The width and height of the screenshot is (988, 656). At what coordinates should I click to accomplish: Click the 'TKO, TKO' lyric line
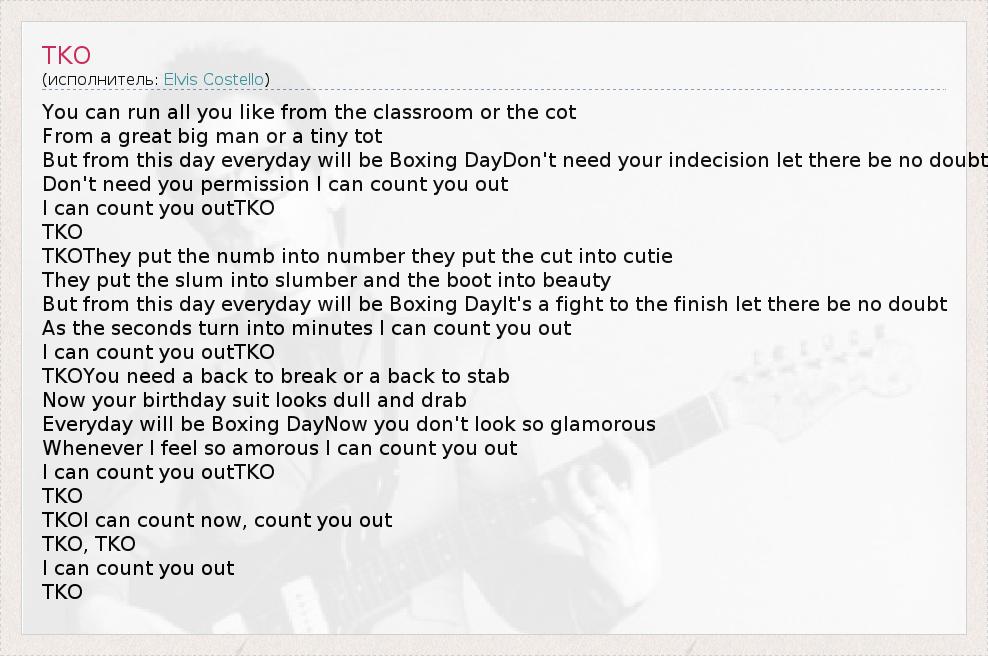89,544
